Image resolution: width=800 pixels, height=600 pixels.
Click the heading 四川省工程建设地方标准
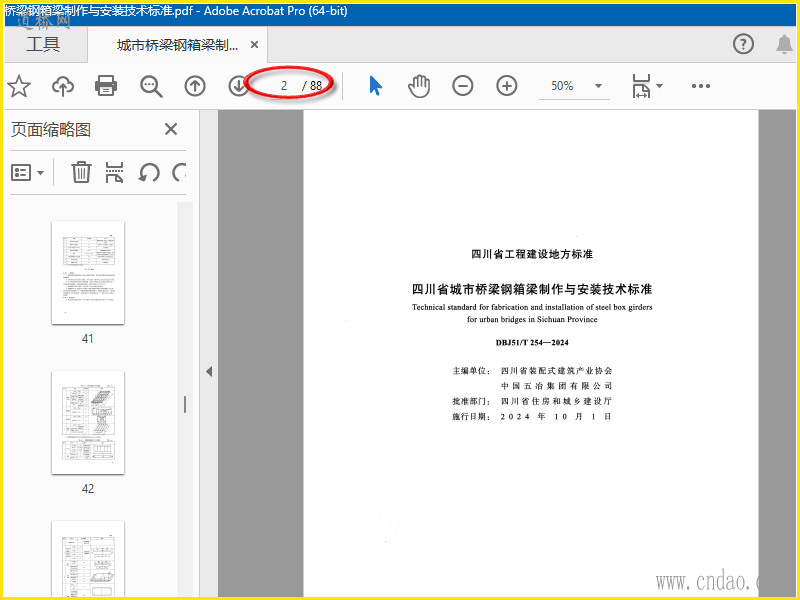click(x=532, y=254)
